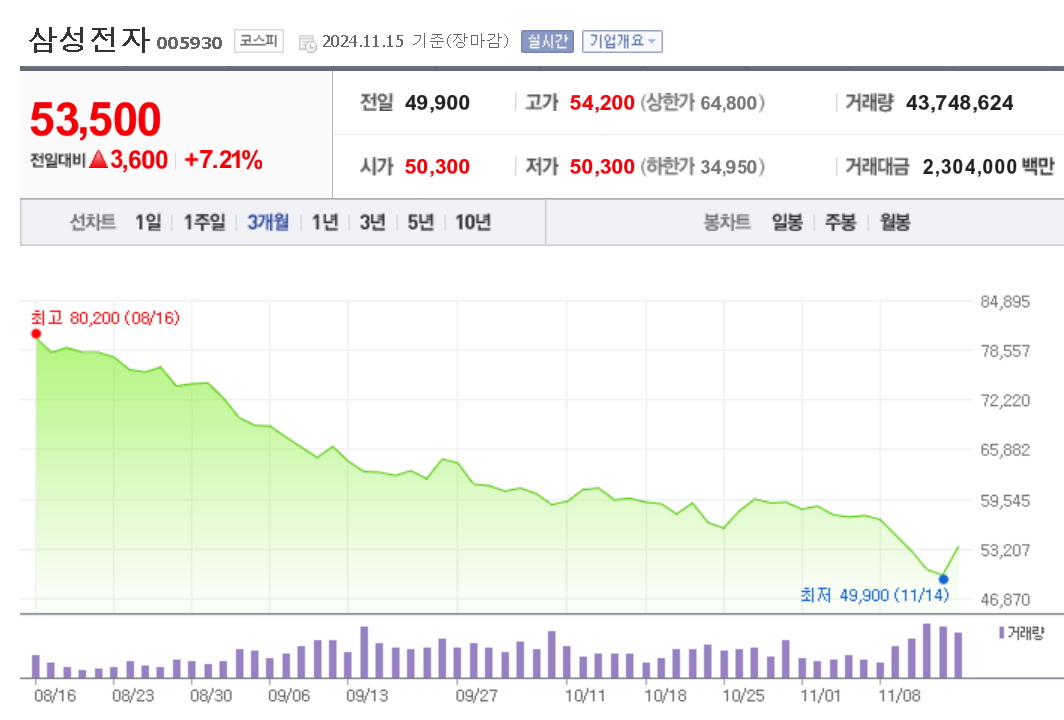Click the 10/11 date axis label

[585, 696]
